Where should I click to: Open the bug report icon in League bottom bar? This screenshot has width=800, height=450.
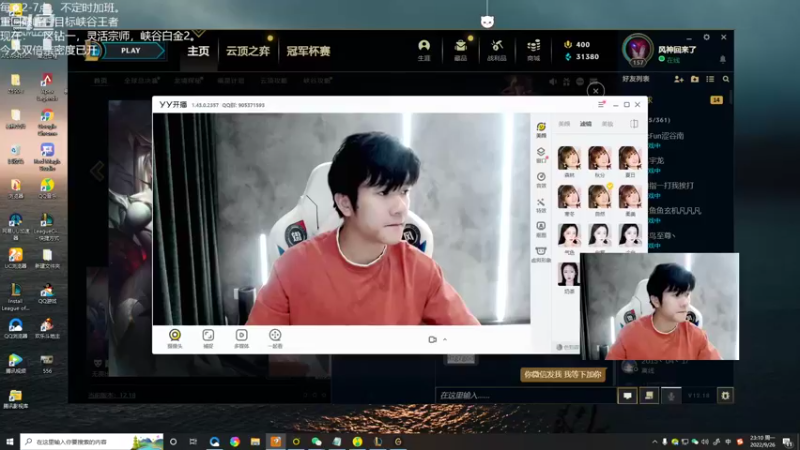click(x=725, y=395)
